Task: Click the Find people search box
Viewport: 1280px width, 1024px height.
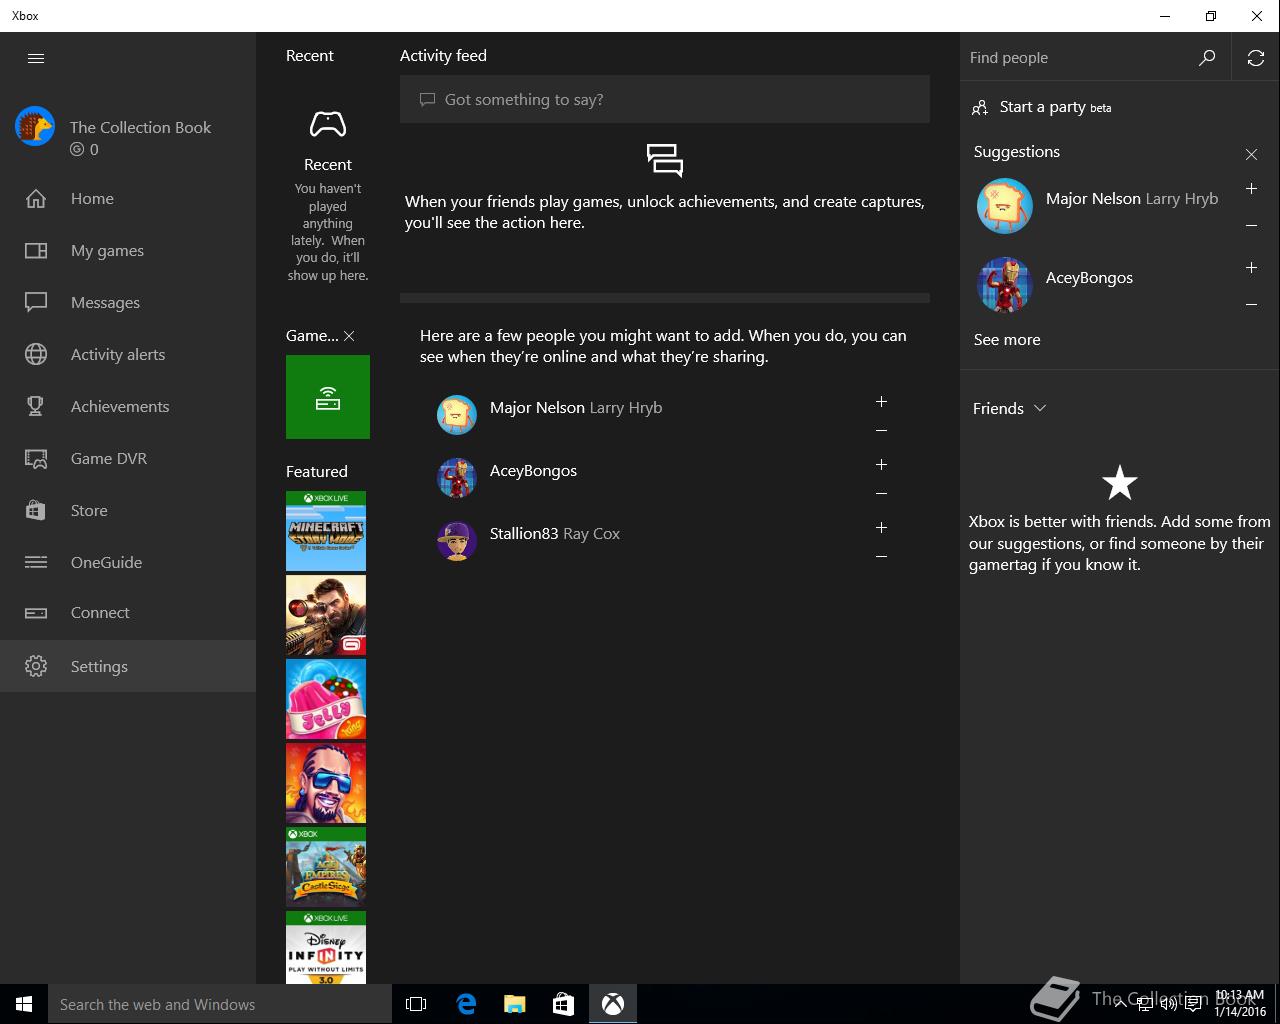Action: tap(1080, 58)
